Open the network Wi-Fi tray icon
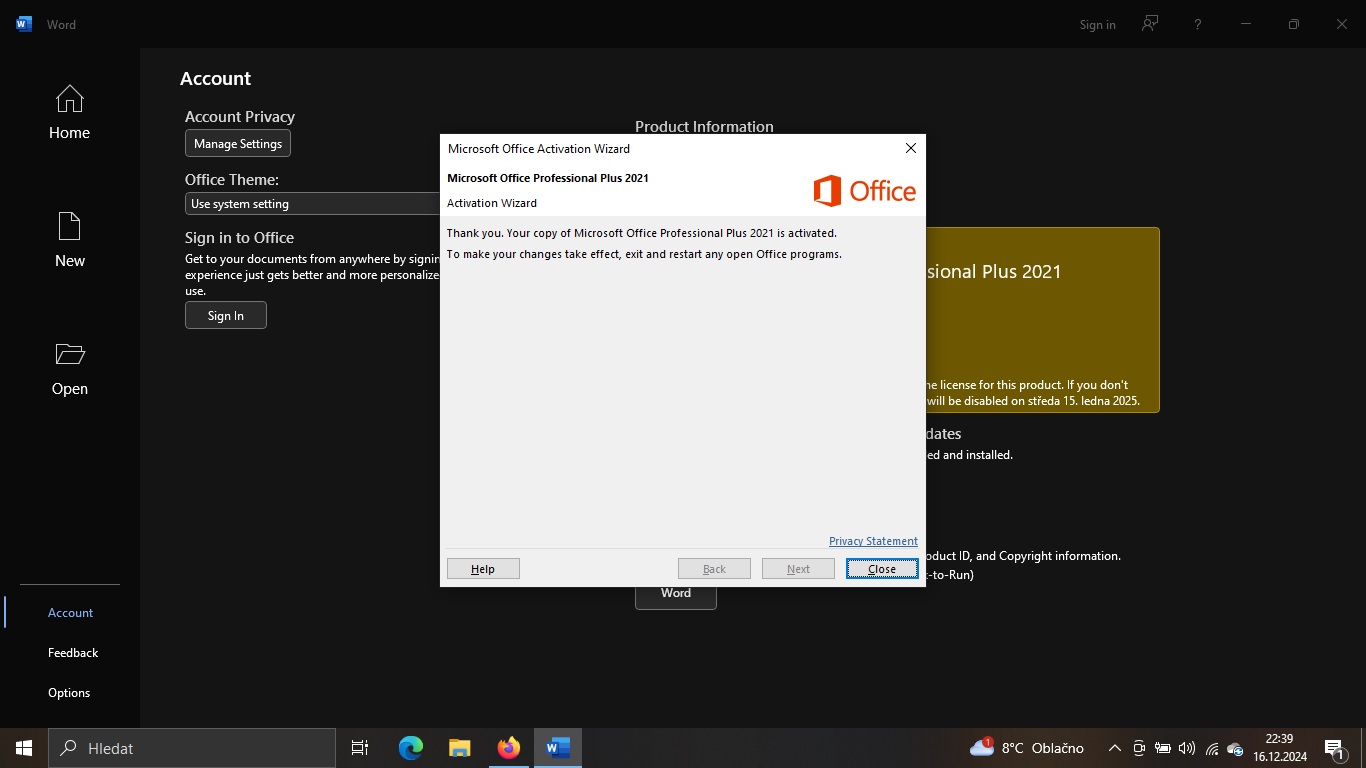 [x=1212, y=748]
